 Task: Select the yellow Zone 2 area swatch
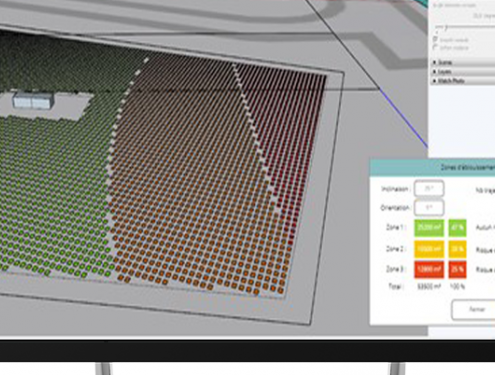click(429, 249)
